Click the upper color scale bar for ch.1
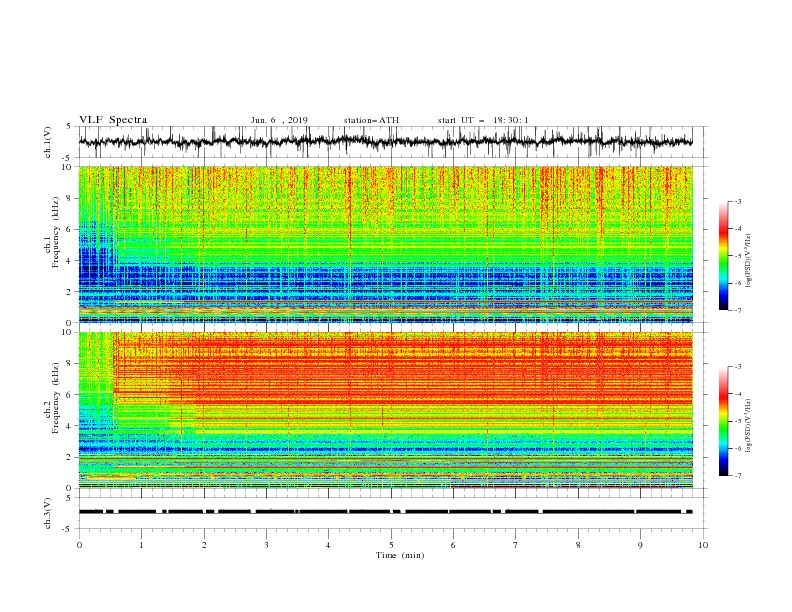 pyautogui.click(x=723, y=256)
